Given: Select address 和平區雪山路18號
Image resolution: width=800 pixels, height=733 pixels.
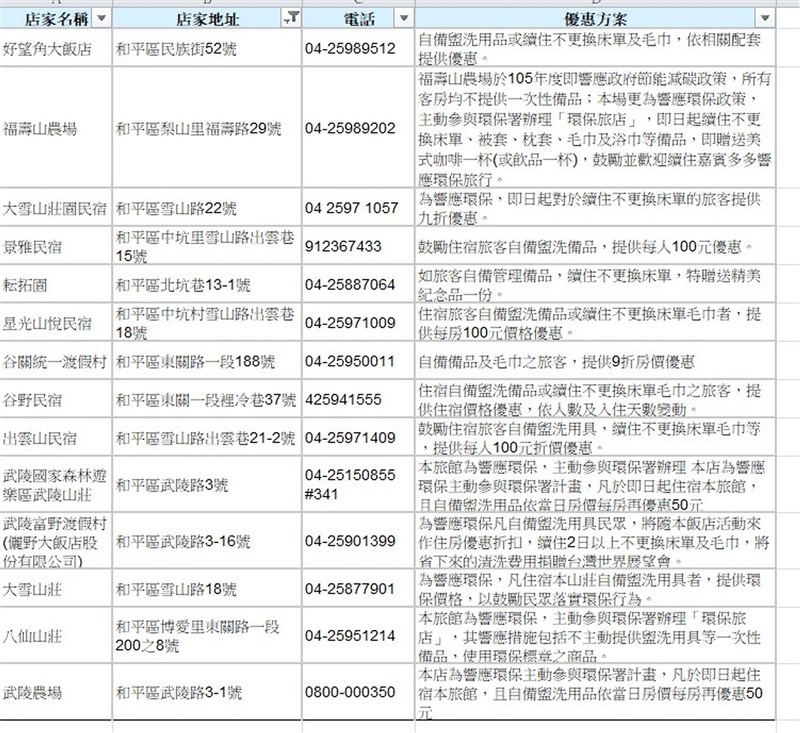Looking at the screenshot, I should tap(207, 588).
